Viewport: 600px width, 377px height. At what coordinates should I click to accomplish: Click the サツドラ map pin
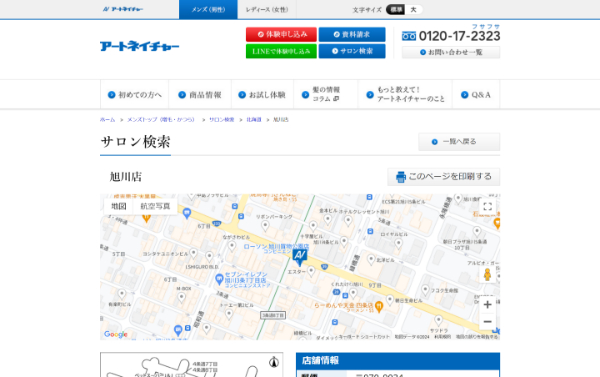pyautogui.click(x=439, y=320)
